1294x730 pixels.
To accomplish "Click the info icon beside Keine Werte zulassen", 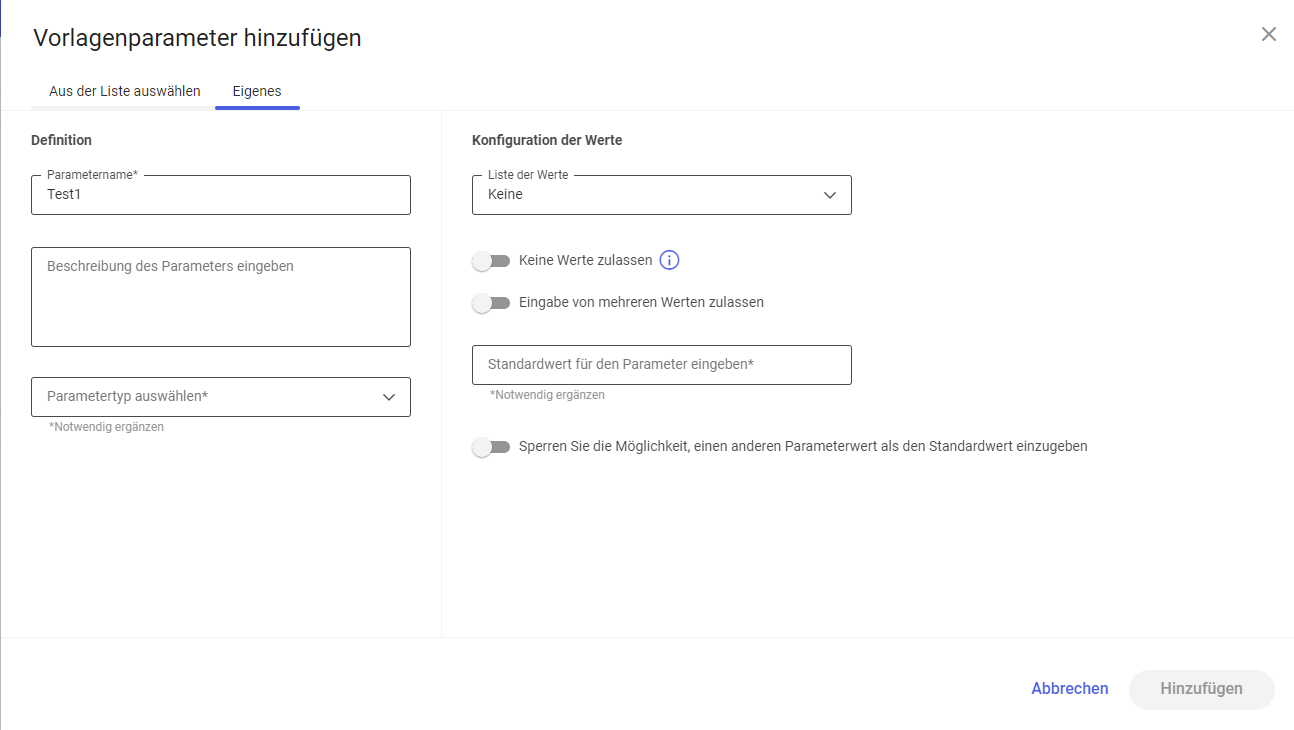I will point(669,260).
